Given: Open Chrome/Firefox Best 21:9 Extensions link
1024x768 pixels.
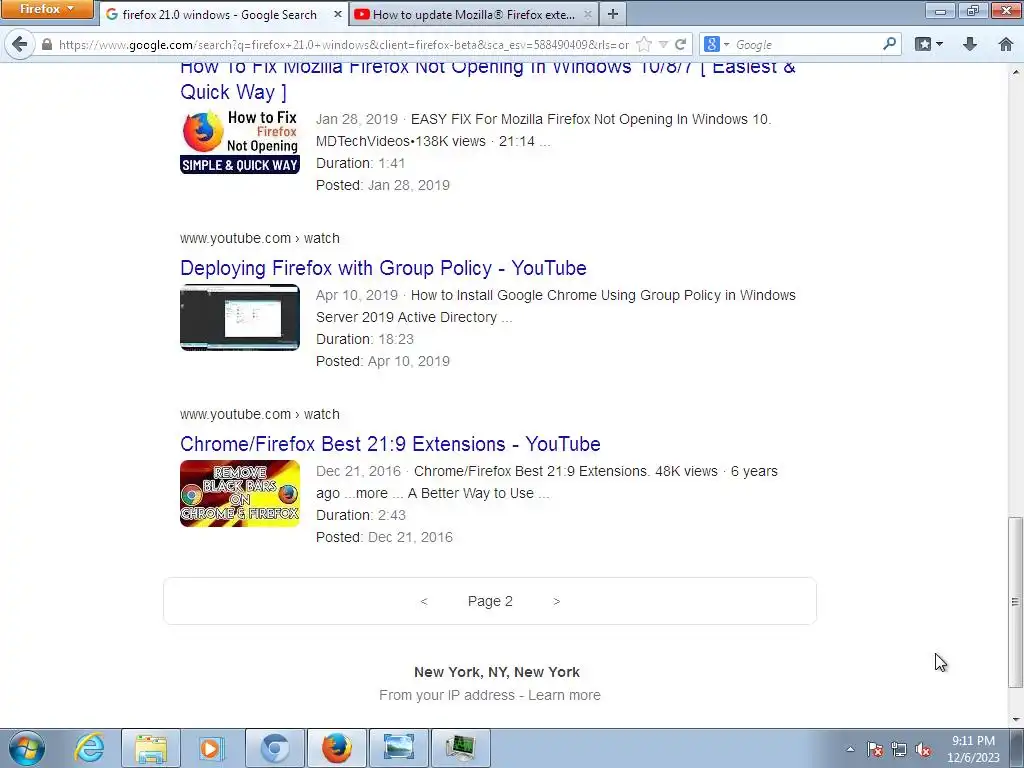Looking at the screenshot, I should [390, 444].
